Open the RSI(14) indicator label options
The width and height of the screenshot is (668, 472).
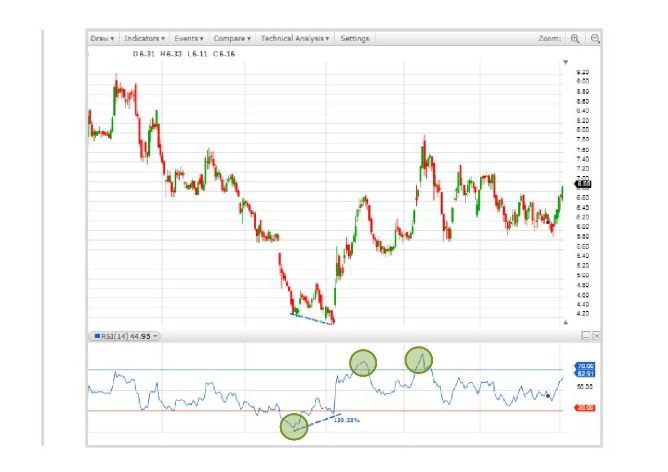click(130, 336)
